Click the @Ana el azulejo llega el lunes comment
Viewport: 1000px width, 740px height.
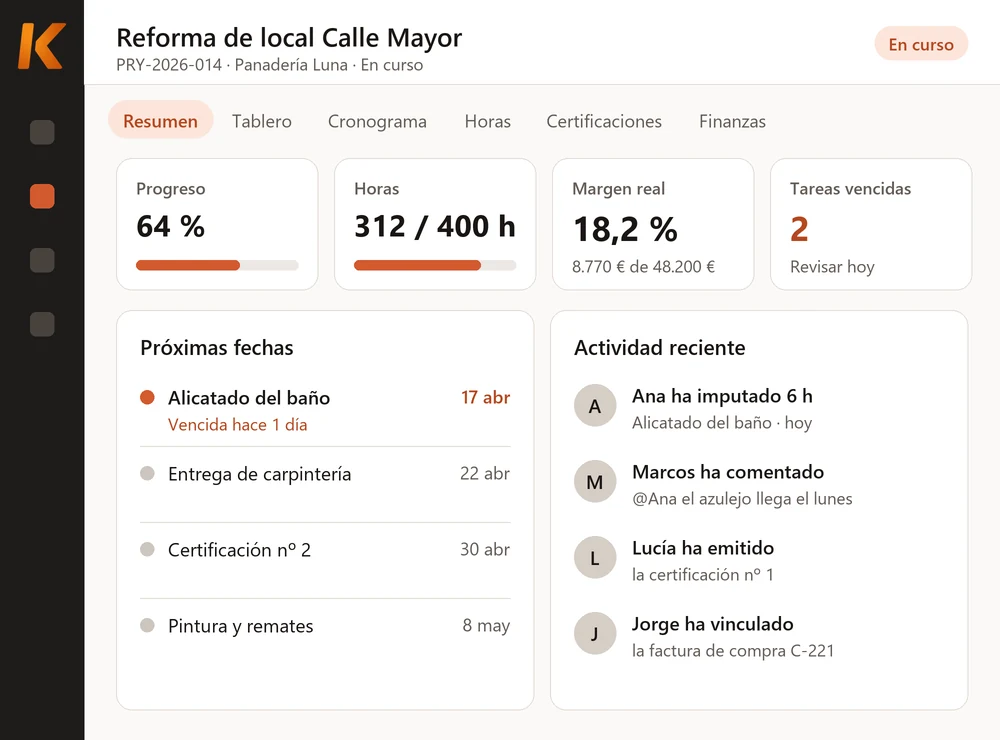(742, 499)
